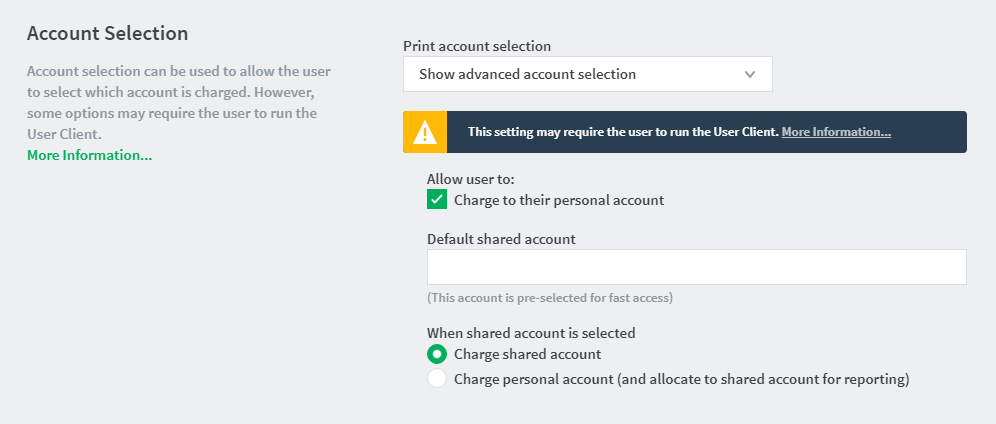
Task: Click the Charge shared account label text
Action: click(x=528, y=354)
